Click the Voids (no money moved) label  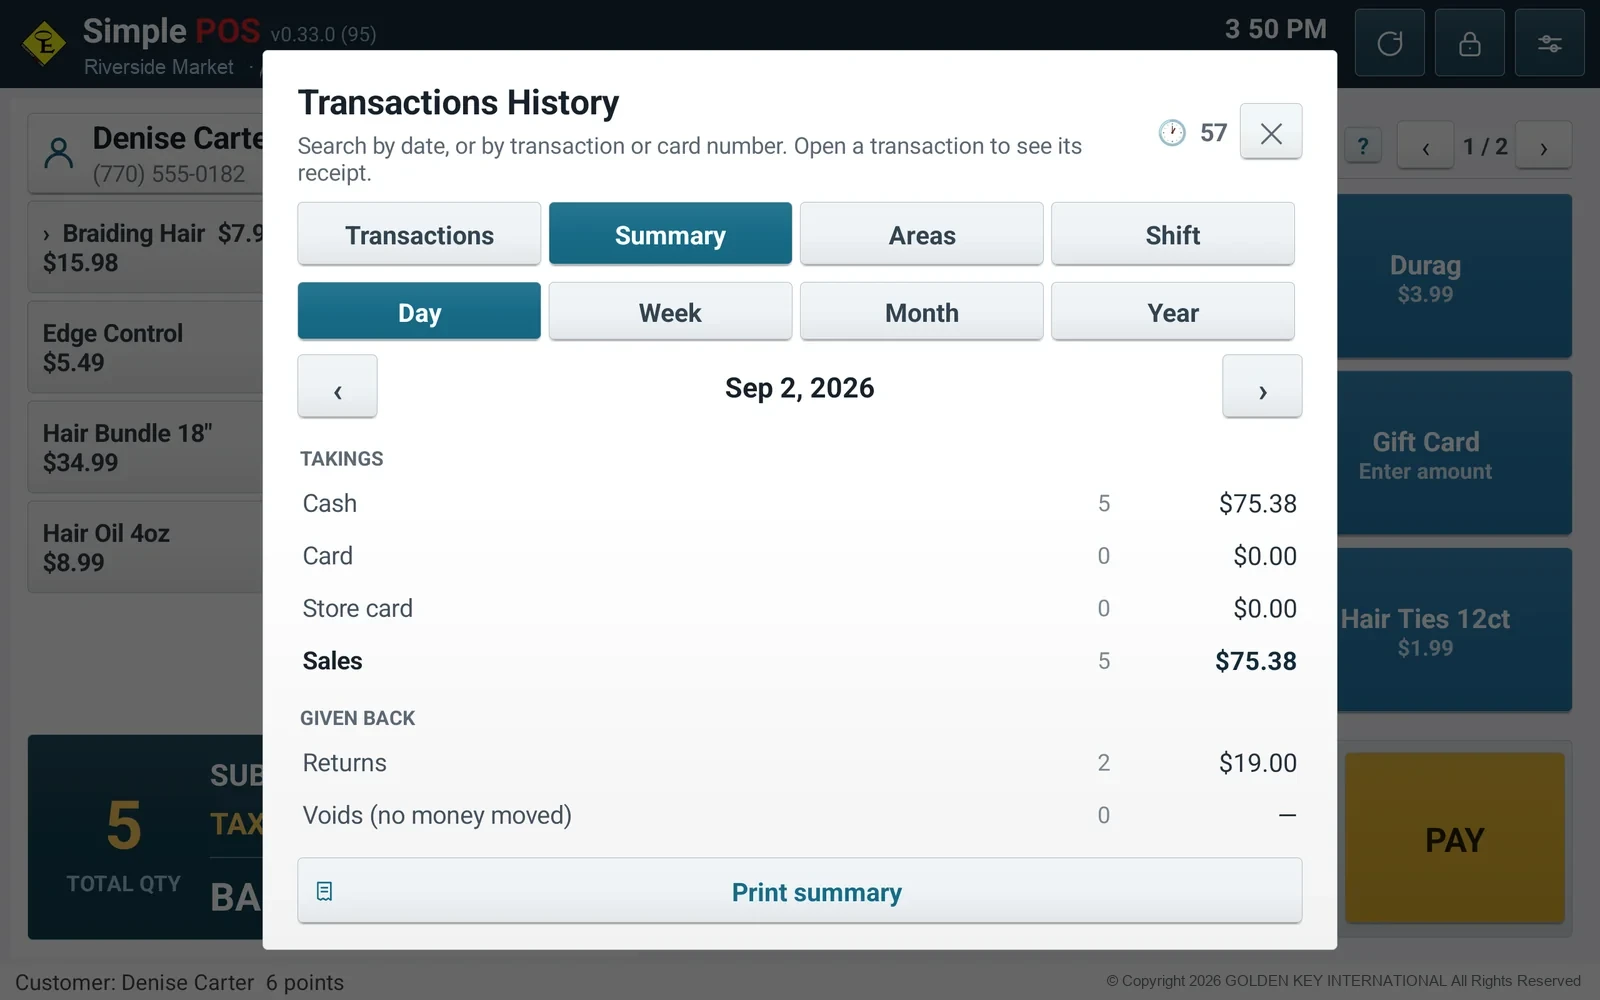click(x=437, y=815)
